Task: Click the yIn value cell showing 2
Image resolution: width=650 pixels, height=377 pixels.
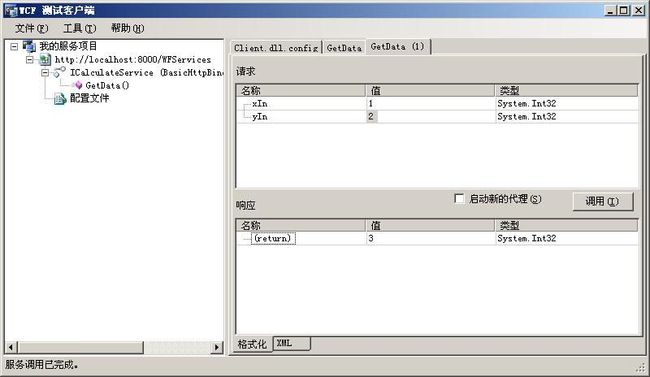Action: click(430, 117)
